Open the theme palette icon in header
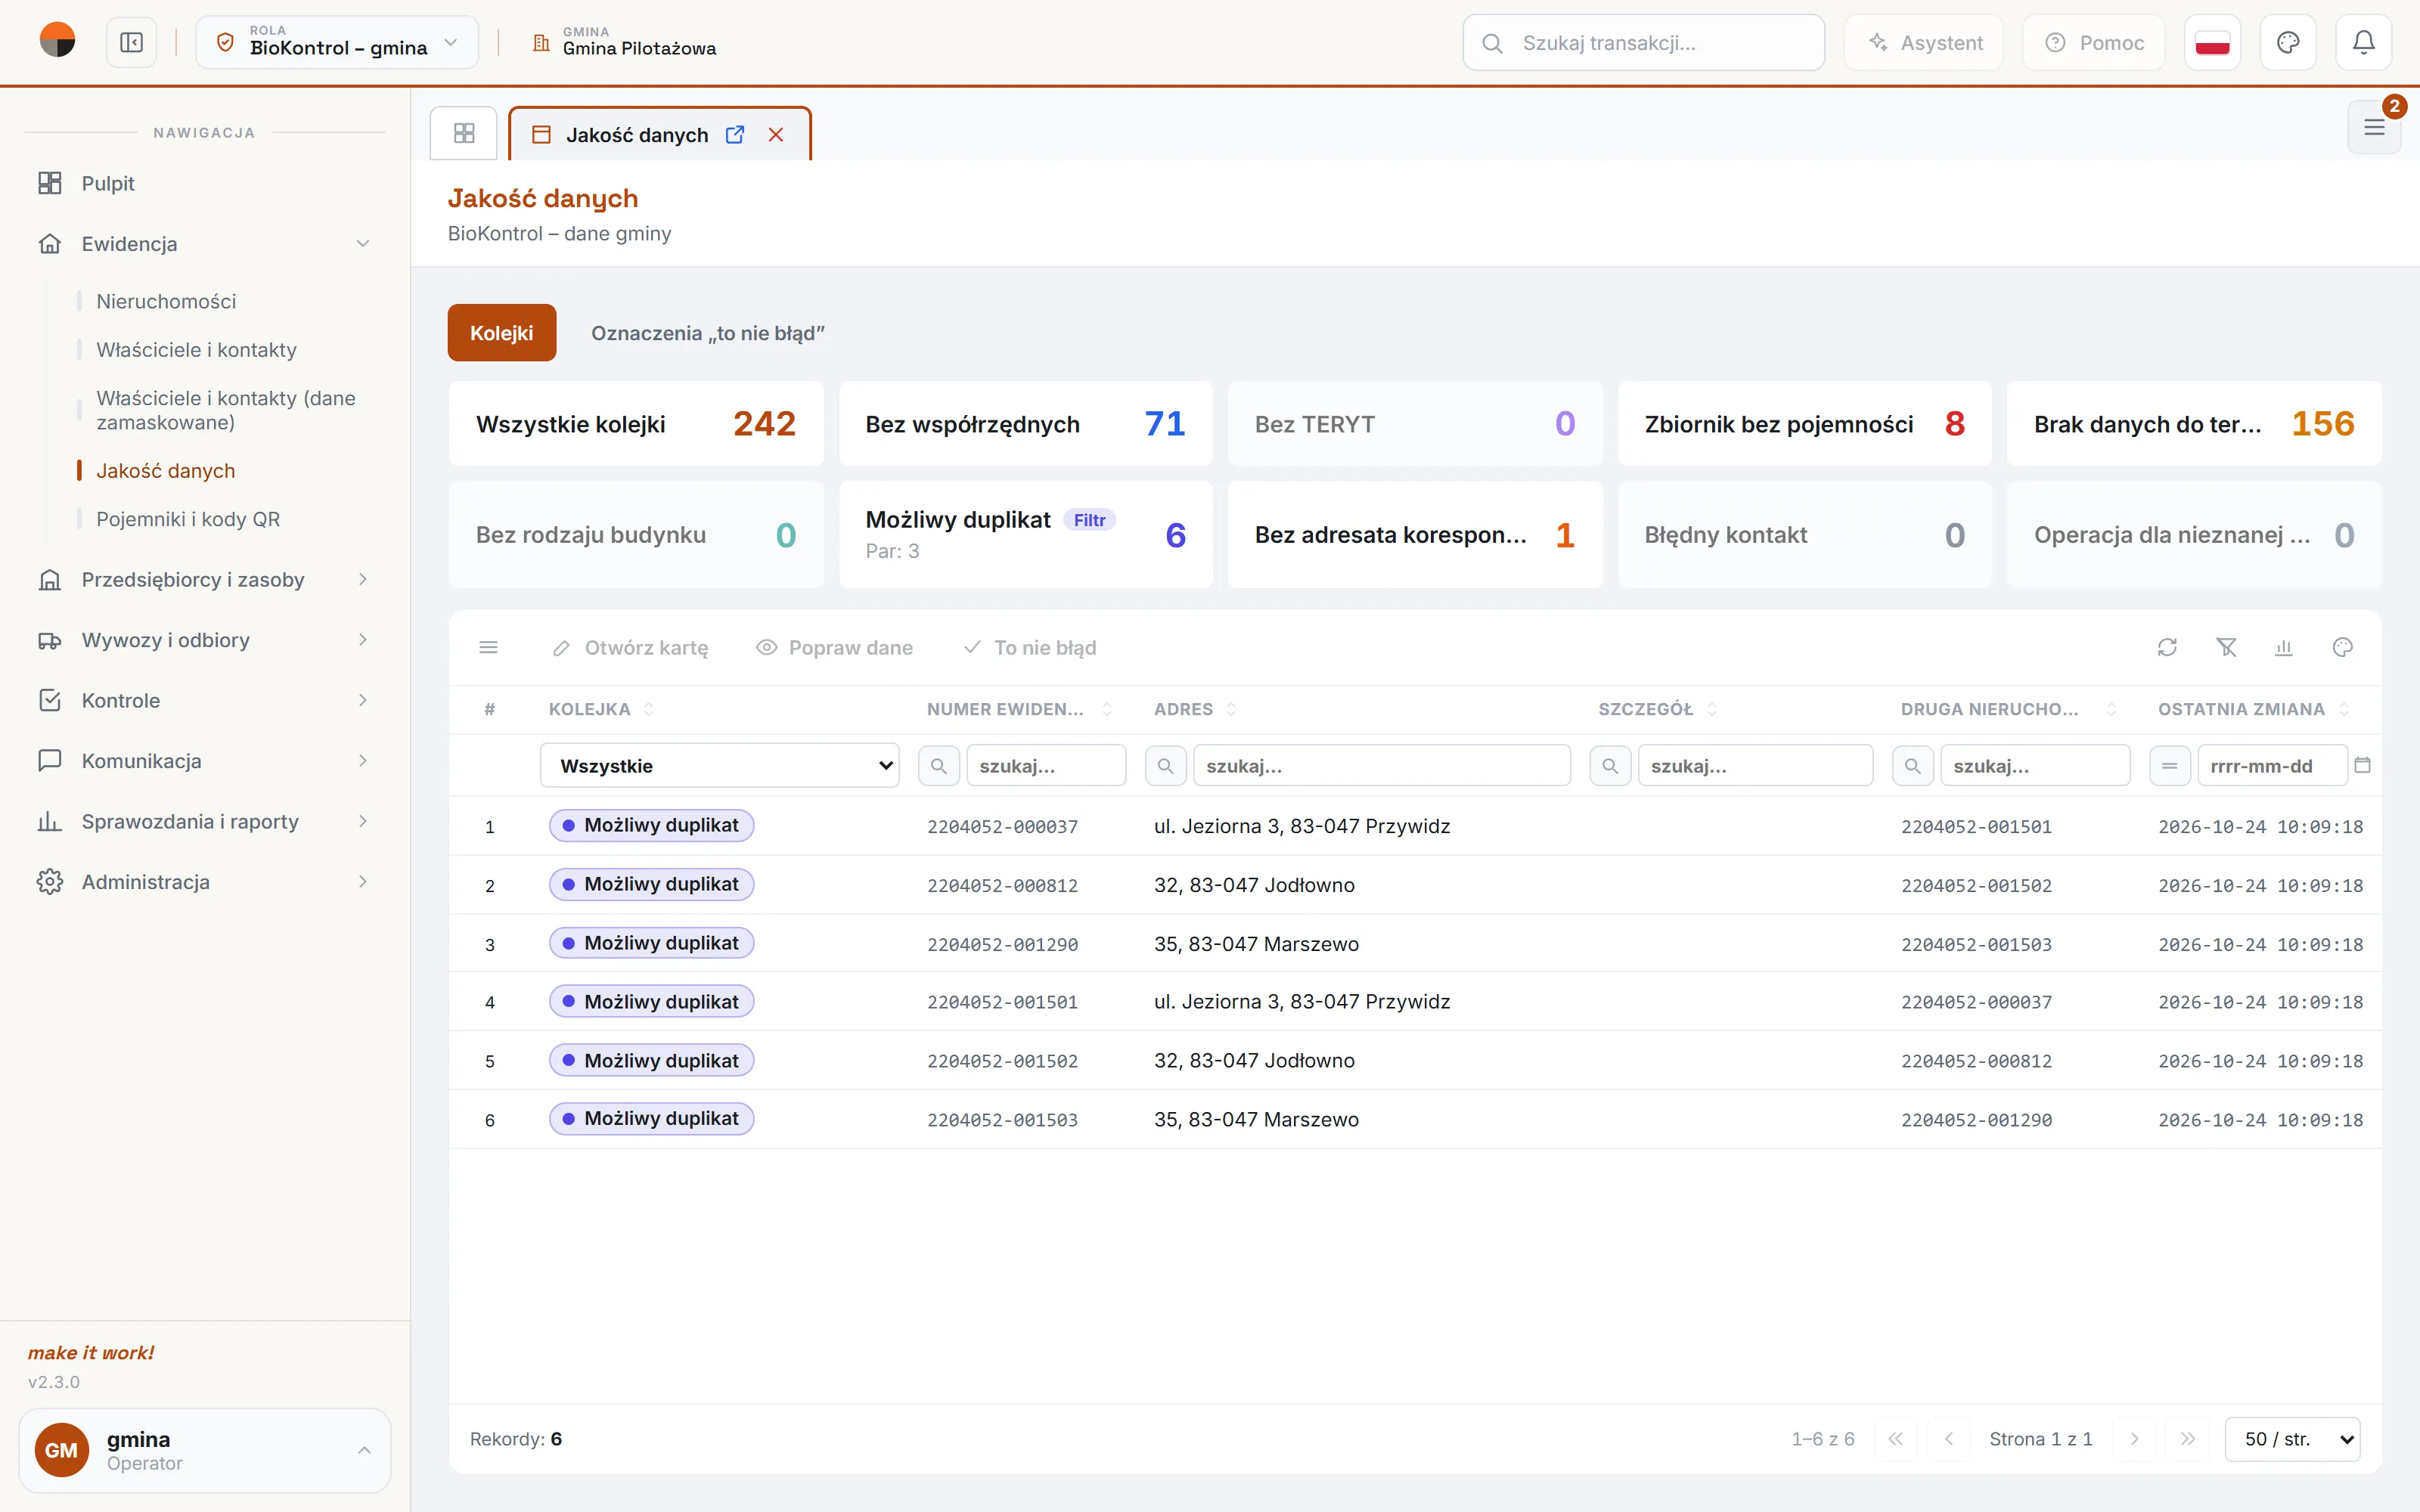 2288,43
